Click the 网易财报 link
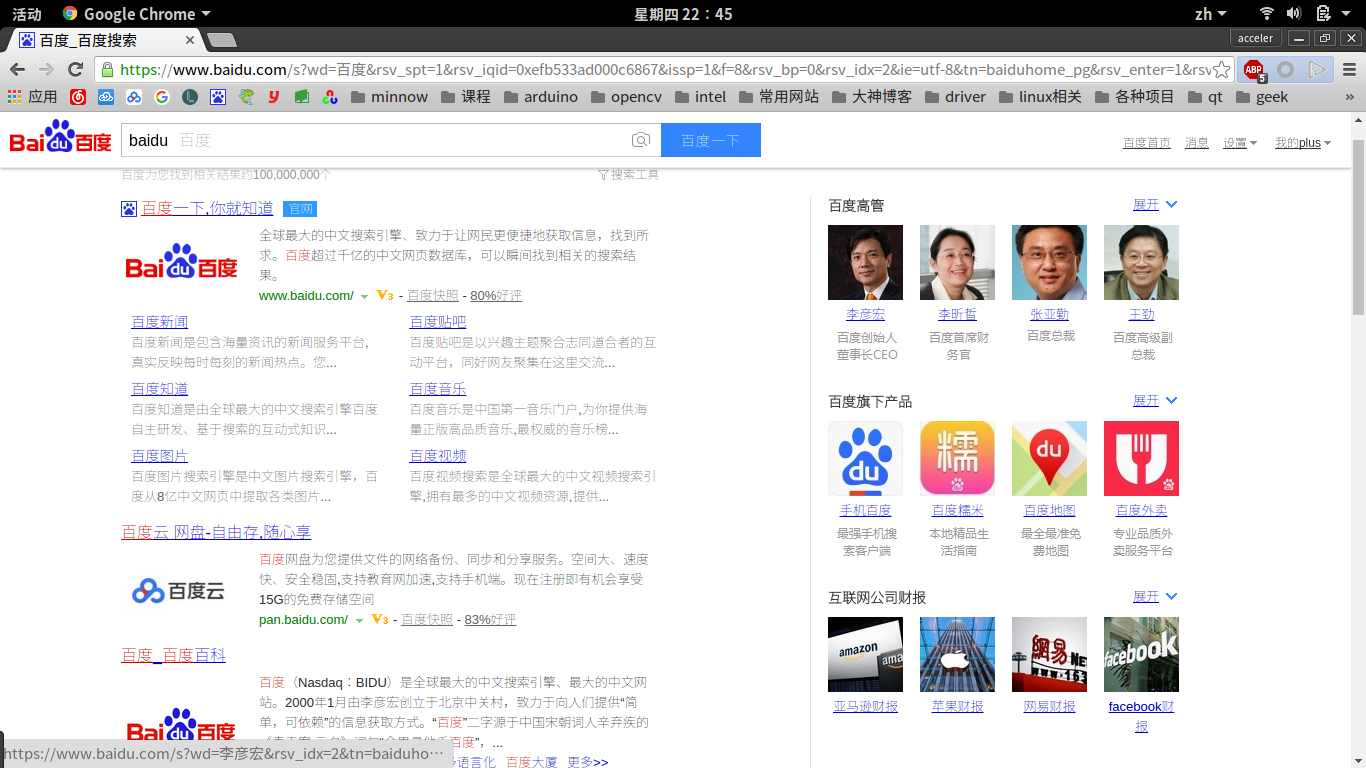 click(x=1049, y=707)
